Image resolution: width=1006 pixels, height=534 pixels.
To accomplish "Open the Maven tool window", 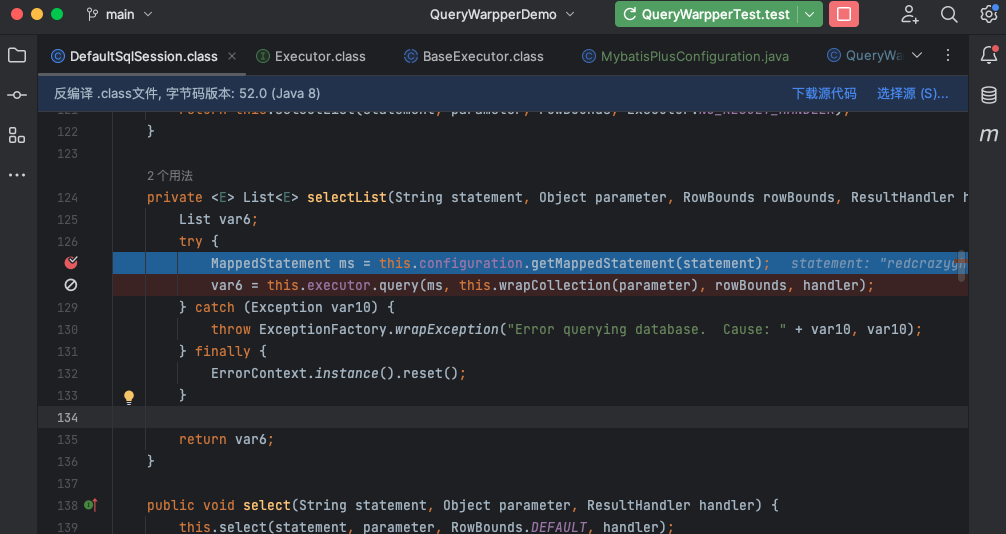I will (x=988, y=135).
